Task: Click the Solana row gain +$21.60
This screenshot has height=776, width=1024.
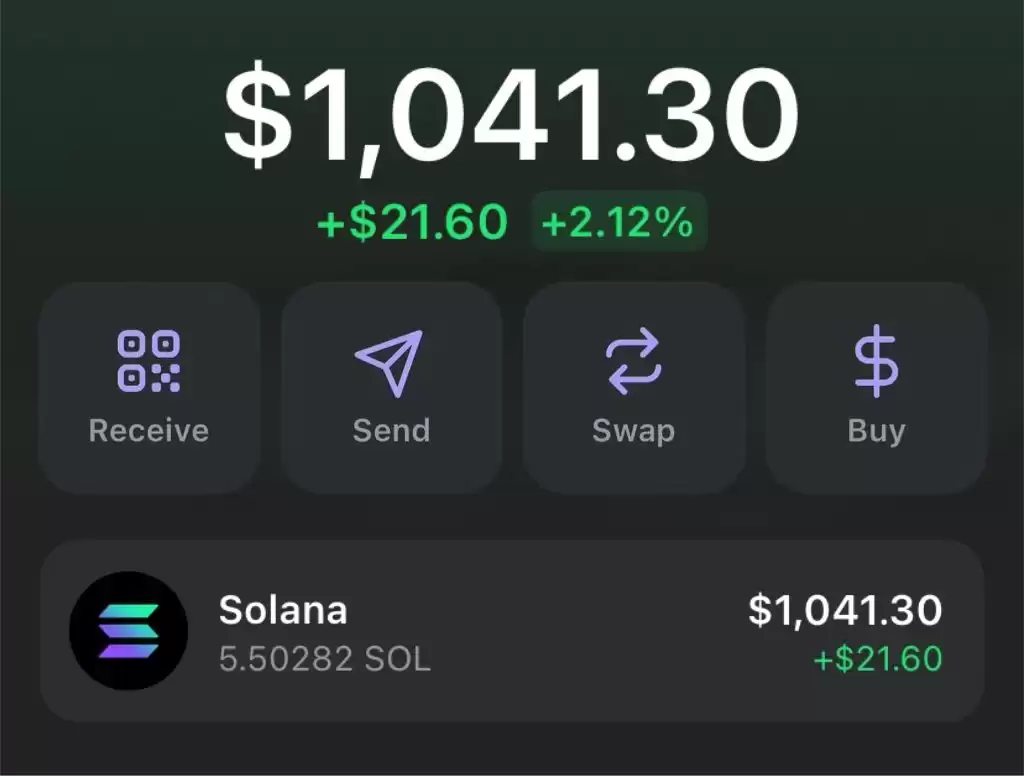Action: coord(878,658)
